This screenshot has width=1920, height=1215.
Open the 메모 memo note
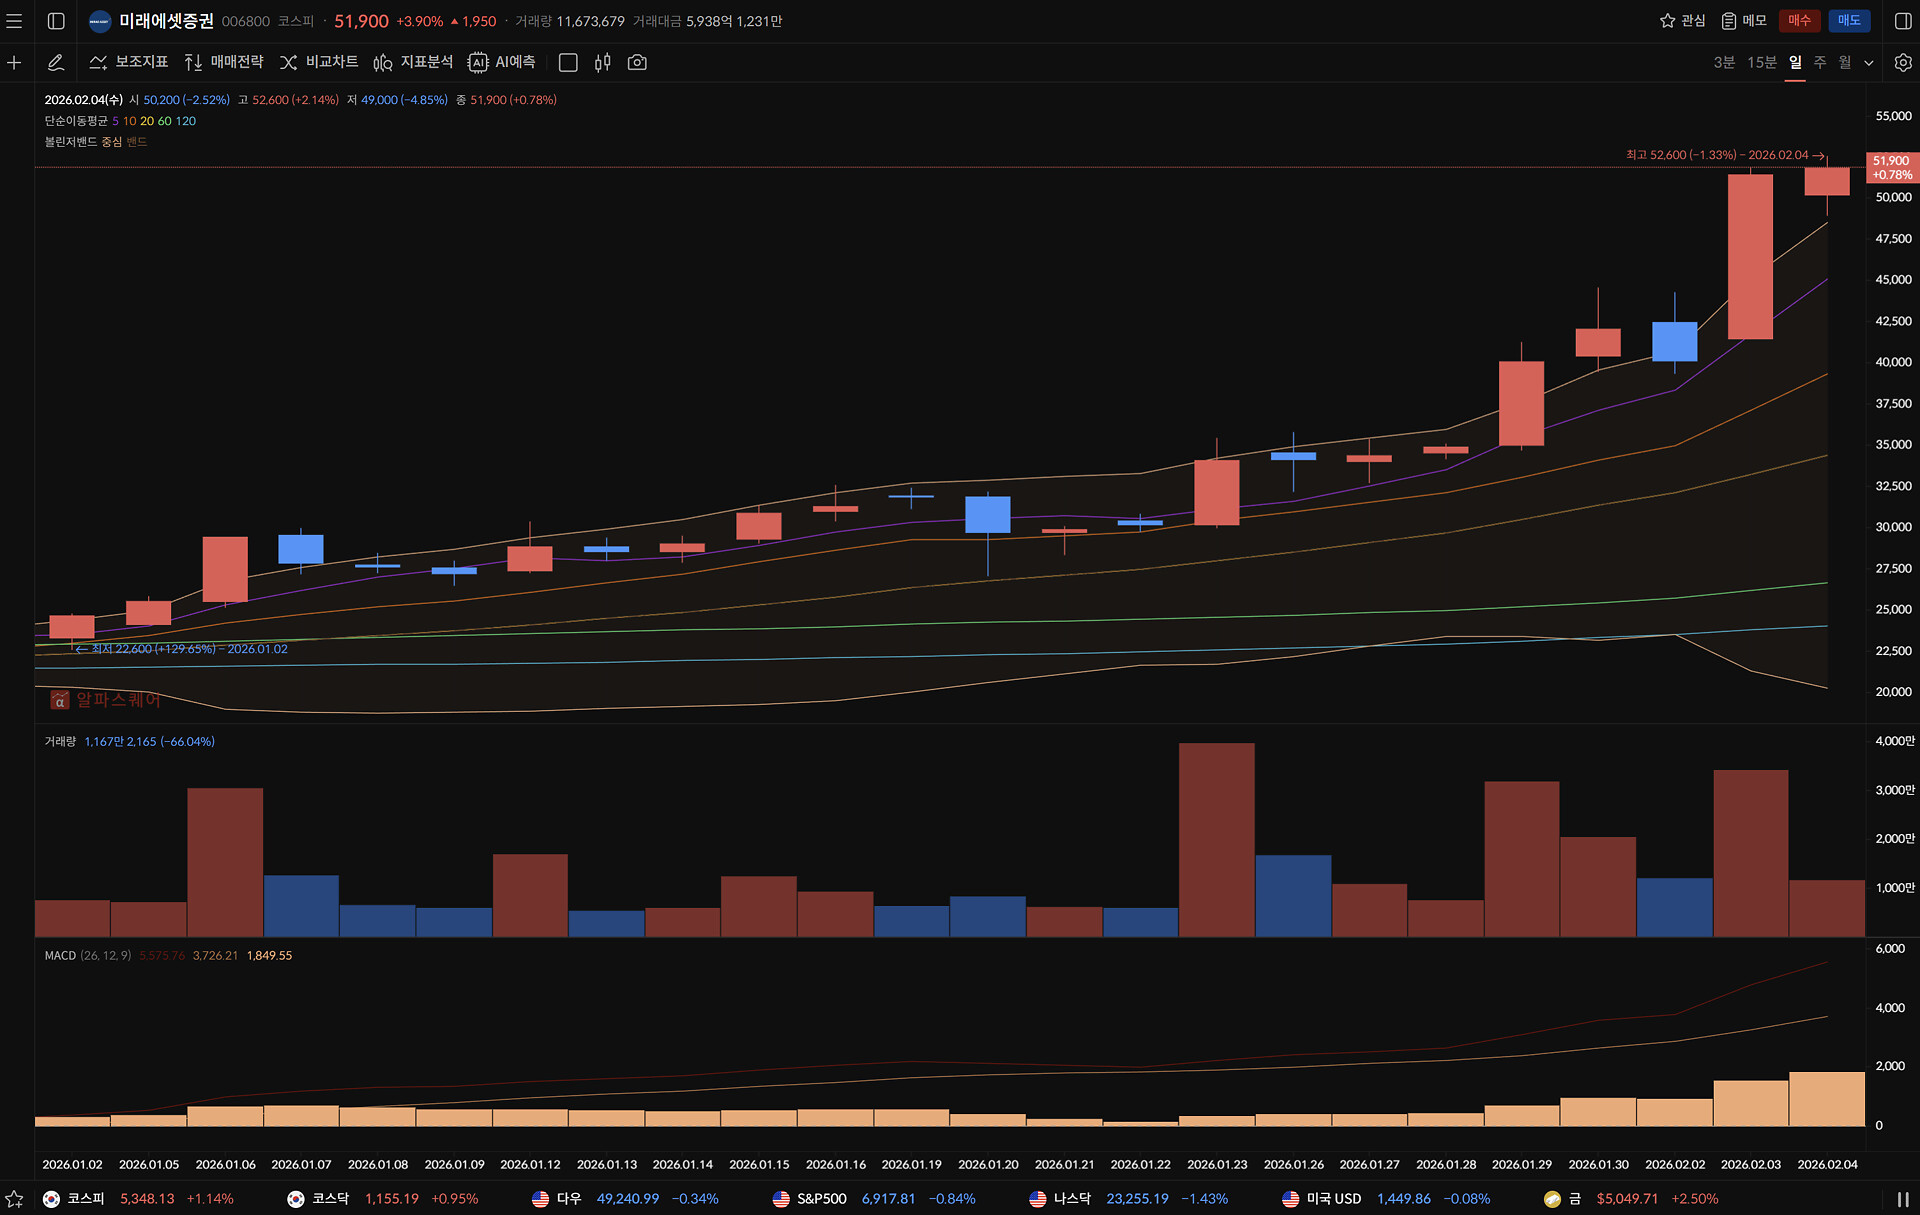[x=1744, y=21]
